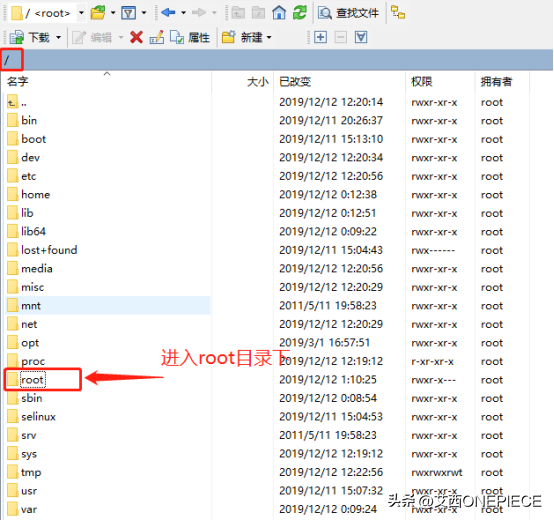Select the '..' parent directory entry

(17, 102)
